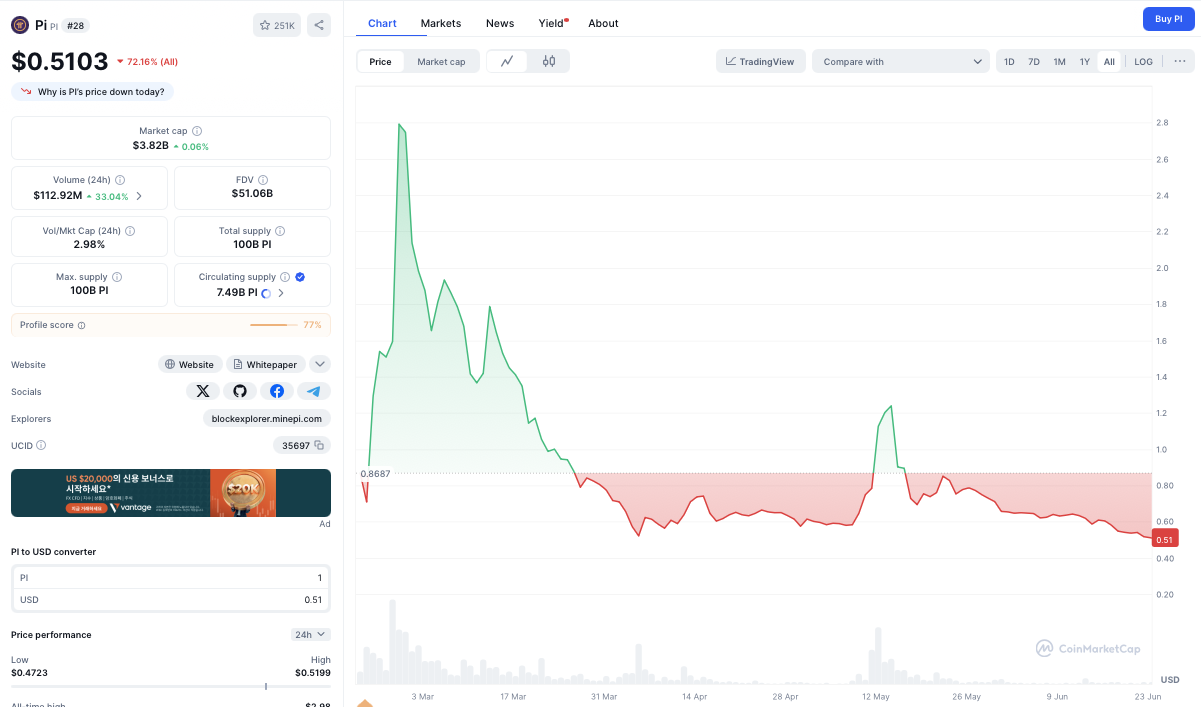Click the $51.06B FDV value

tap(252, 194)
